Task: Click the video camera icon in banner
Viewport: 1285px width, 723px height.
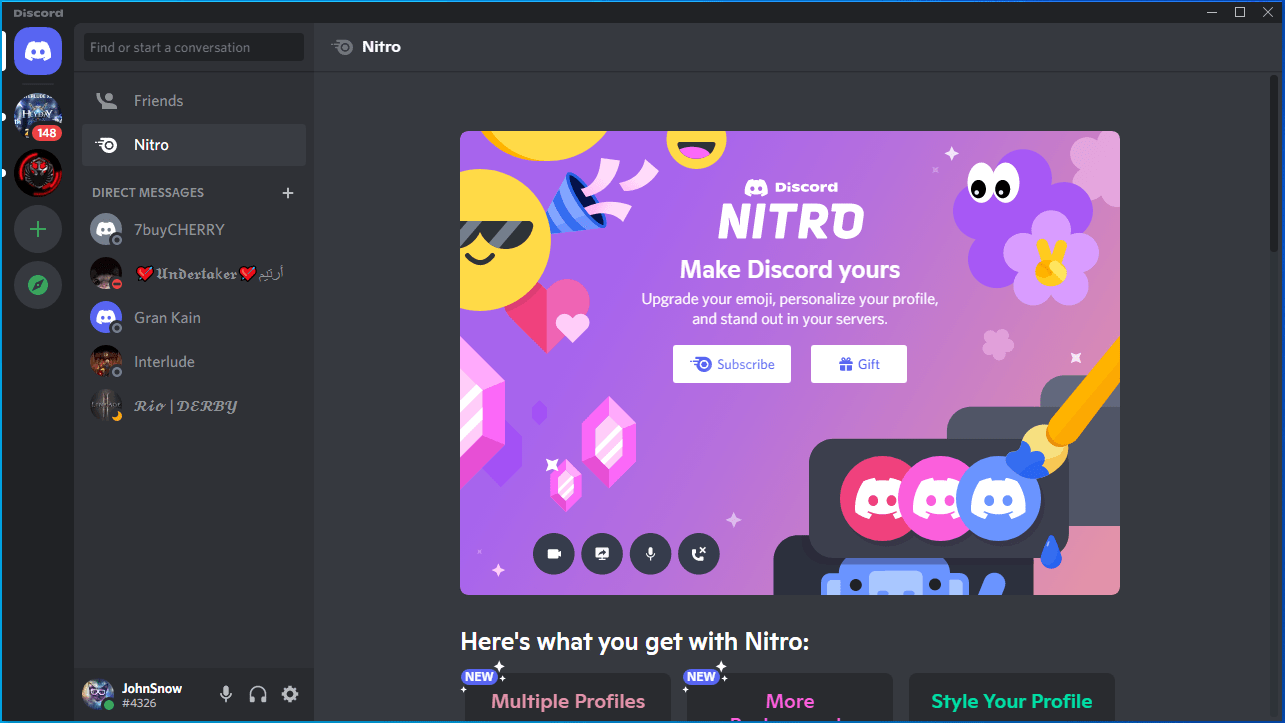Action: (x=553, y=554)
